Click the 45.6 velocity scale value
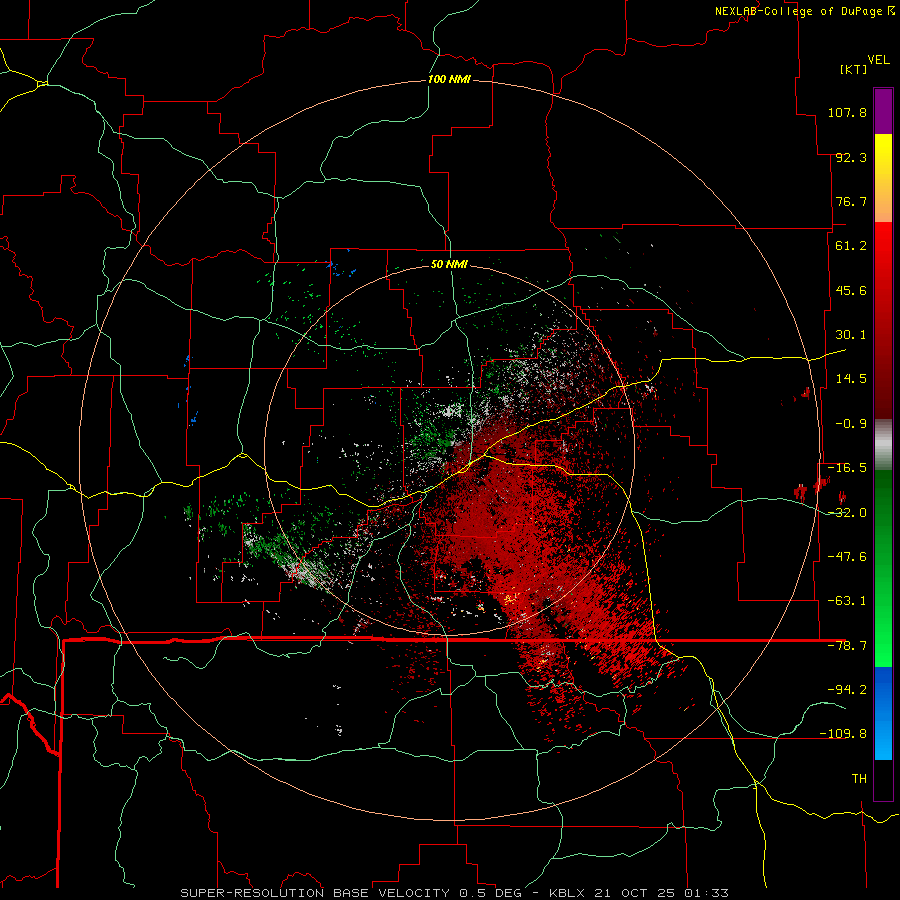900x900 pixels. pyautogui.click(x=851, y=290)
